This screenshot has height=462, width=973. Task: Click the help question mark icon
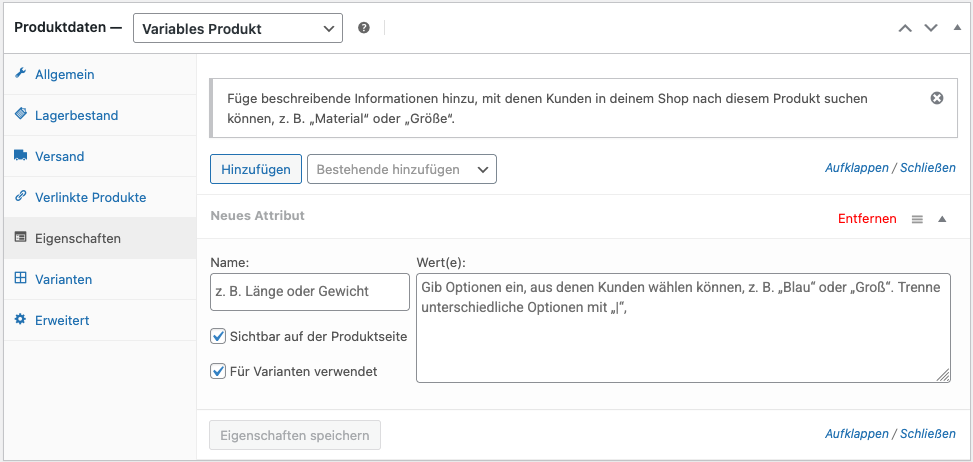[x=364, y=28]
